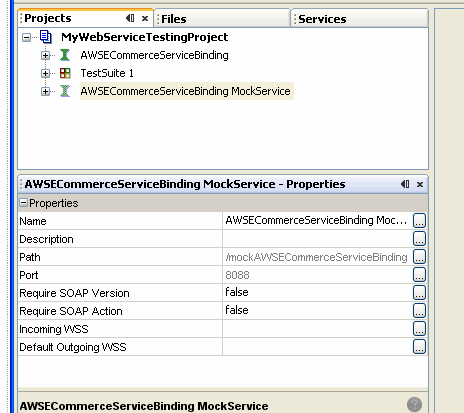This screenshot has width=464, height=413.
Task: Open the editor button for Path
Action: click(x=419, y=257)
